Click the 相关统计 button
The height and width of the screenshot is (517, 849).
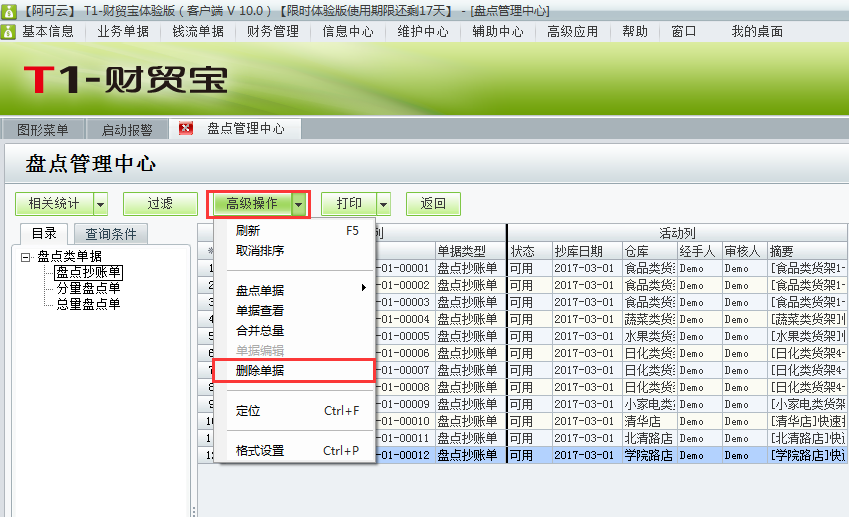pos(54,204)
